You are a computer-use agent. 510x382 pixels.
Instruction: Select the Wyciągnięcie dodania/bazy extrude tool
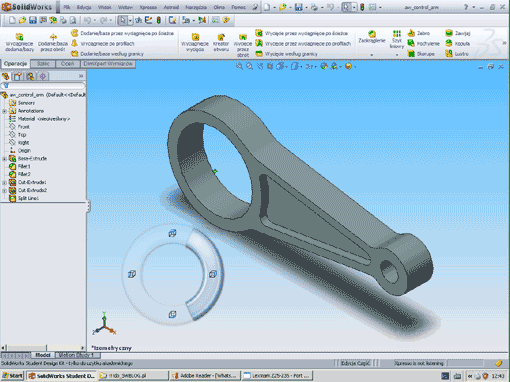coord(19,42)
